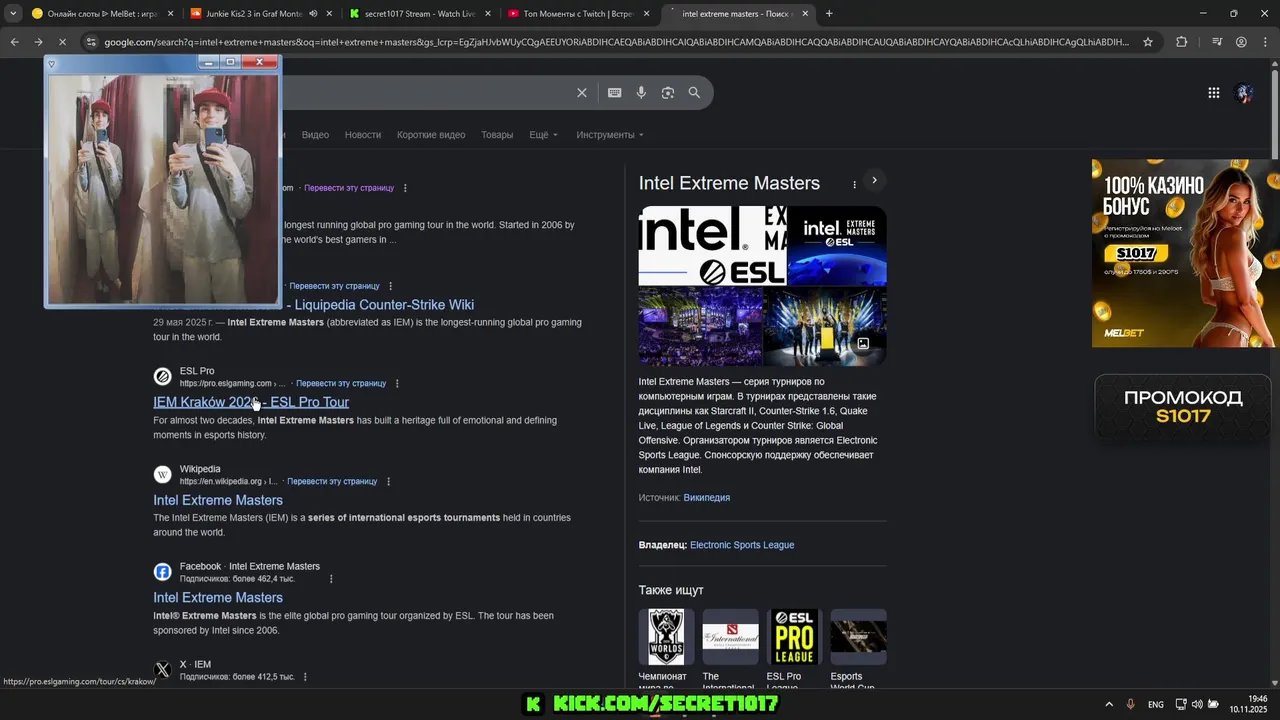Viewport: 1280px width, 720px height.
Task: Open Electronic Sports League owner link
Action: (742, 545)
